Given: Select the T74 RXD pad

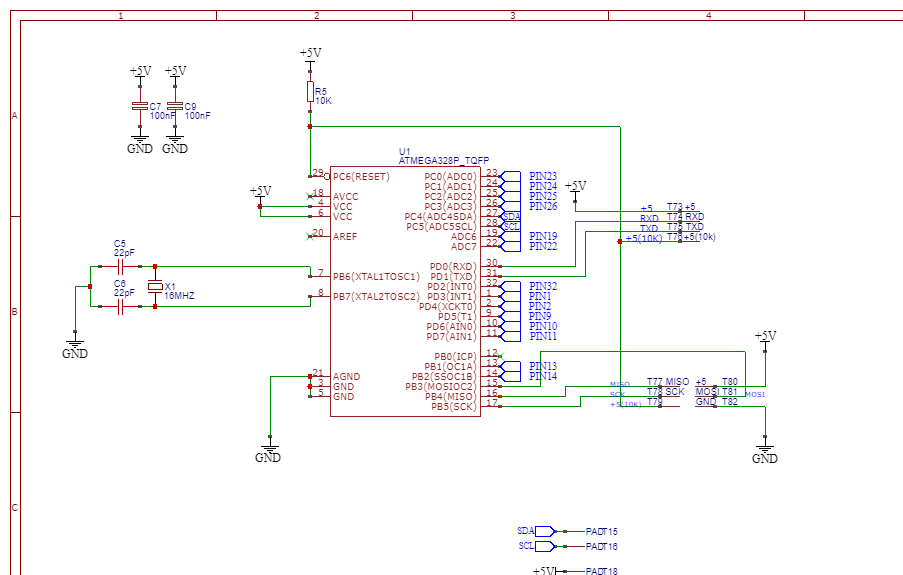Looking at the screenshot, I should (x=685, y=217).
